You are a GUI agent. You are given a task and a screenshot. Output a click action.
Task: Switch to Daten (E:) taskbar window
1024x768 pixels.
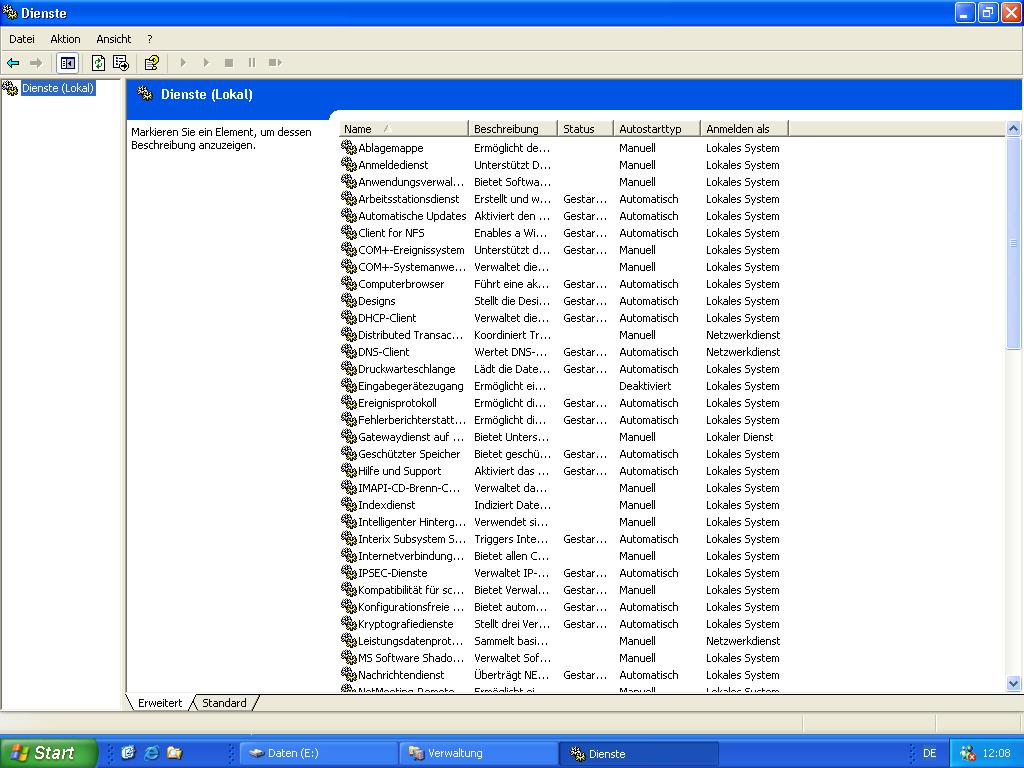pyautogui.click(x=319, y=753)
